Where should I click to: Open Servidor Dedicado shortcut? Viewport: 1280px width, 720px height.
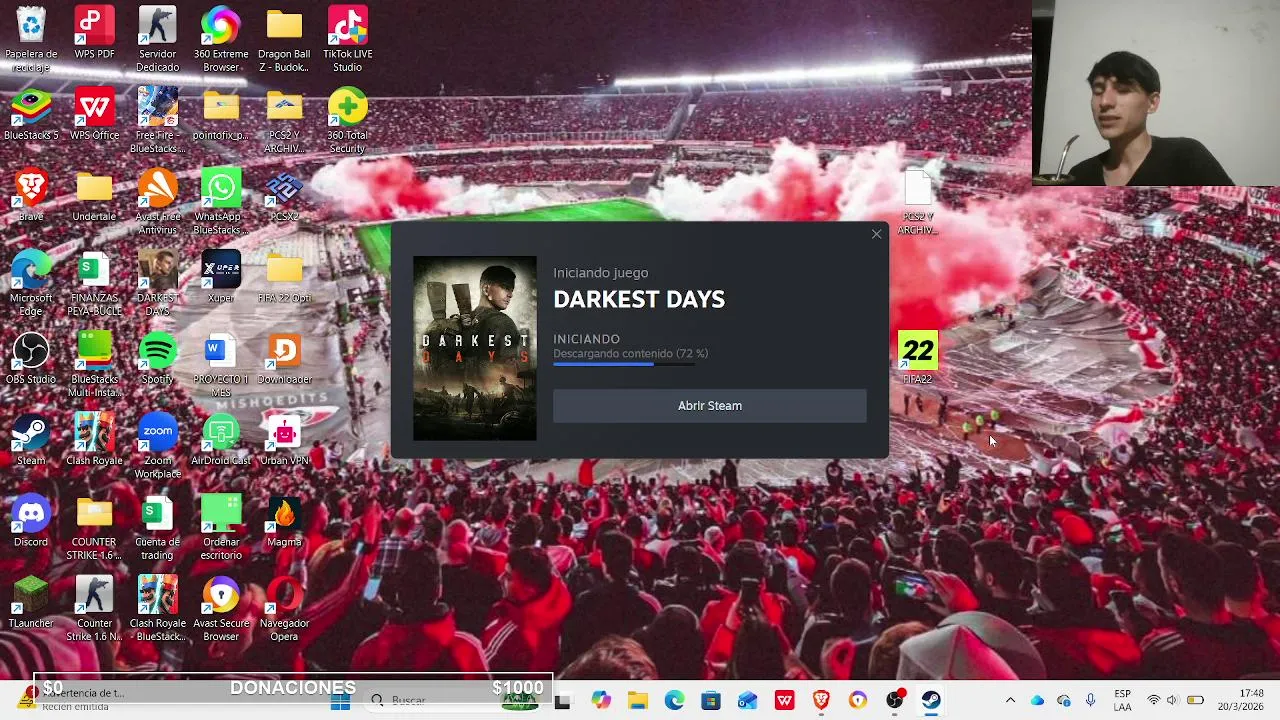coord(157,38)
